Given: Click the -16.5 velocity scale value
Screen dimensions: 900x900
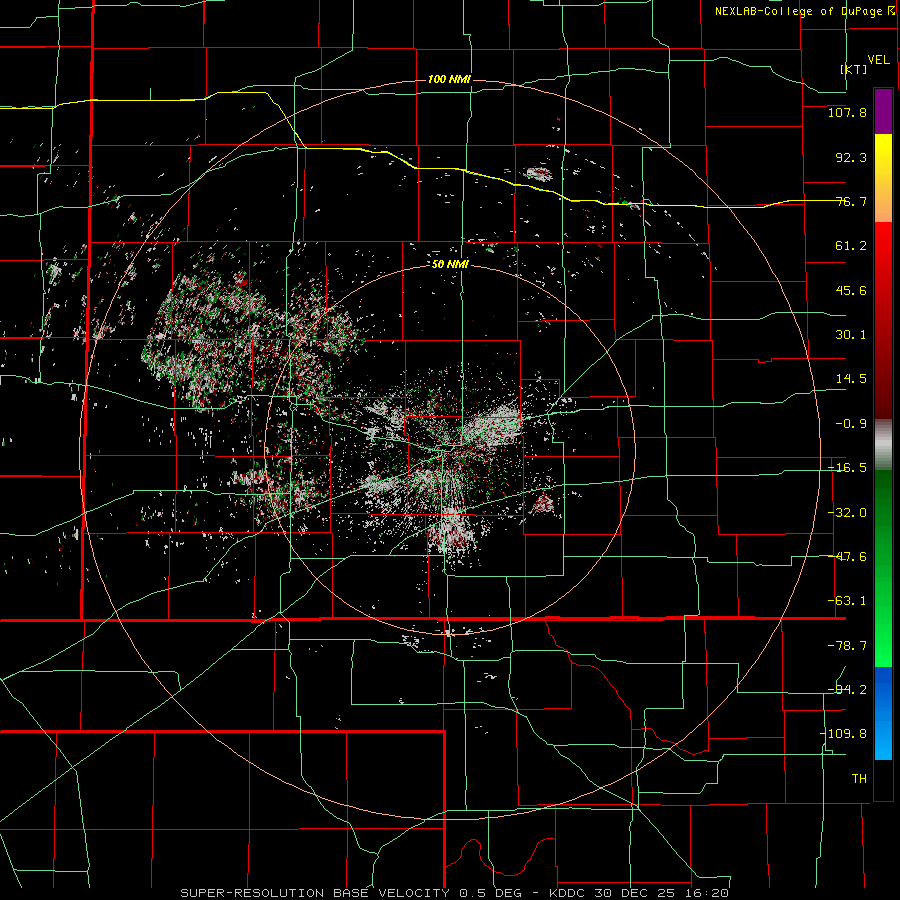Looking at the screenshot, I should [847, 468].
